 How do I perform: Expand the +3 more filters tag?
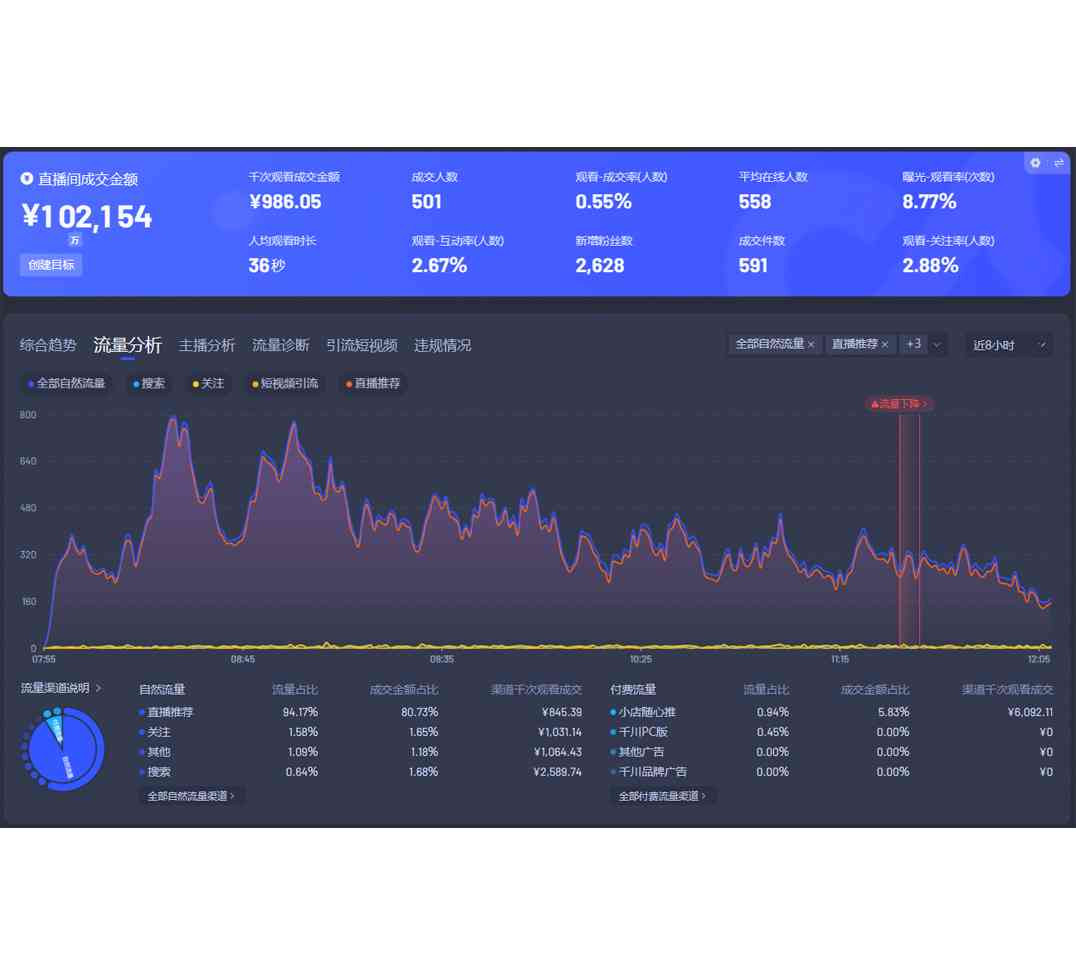pyautogui.click(x=913, y=344)
